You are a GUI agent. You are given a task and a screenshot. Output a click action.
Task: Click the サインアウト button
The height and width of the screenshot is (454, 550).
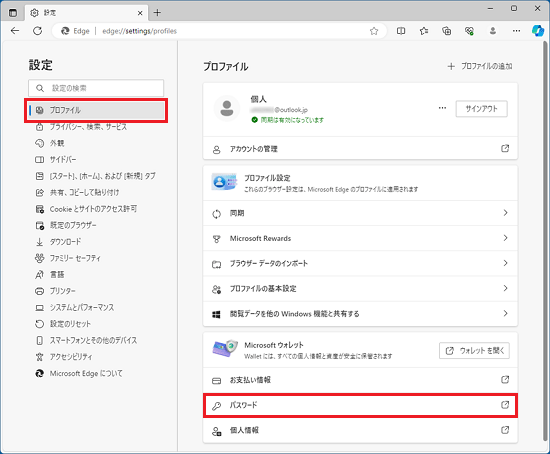pos(482,109)
